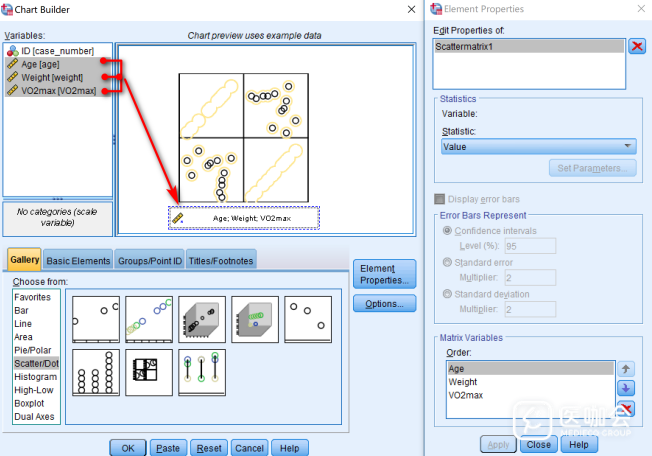Enable Display error bars checkbox

(x=440, y=198)
